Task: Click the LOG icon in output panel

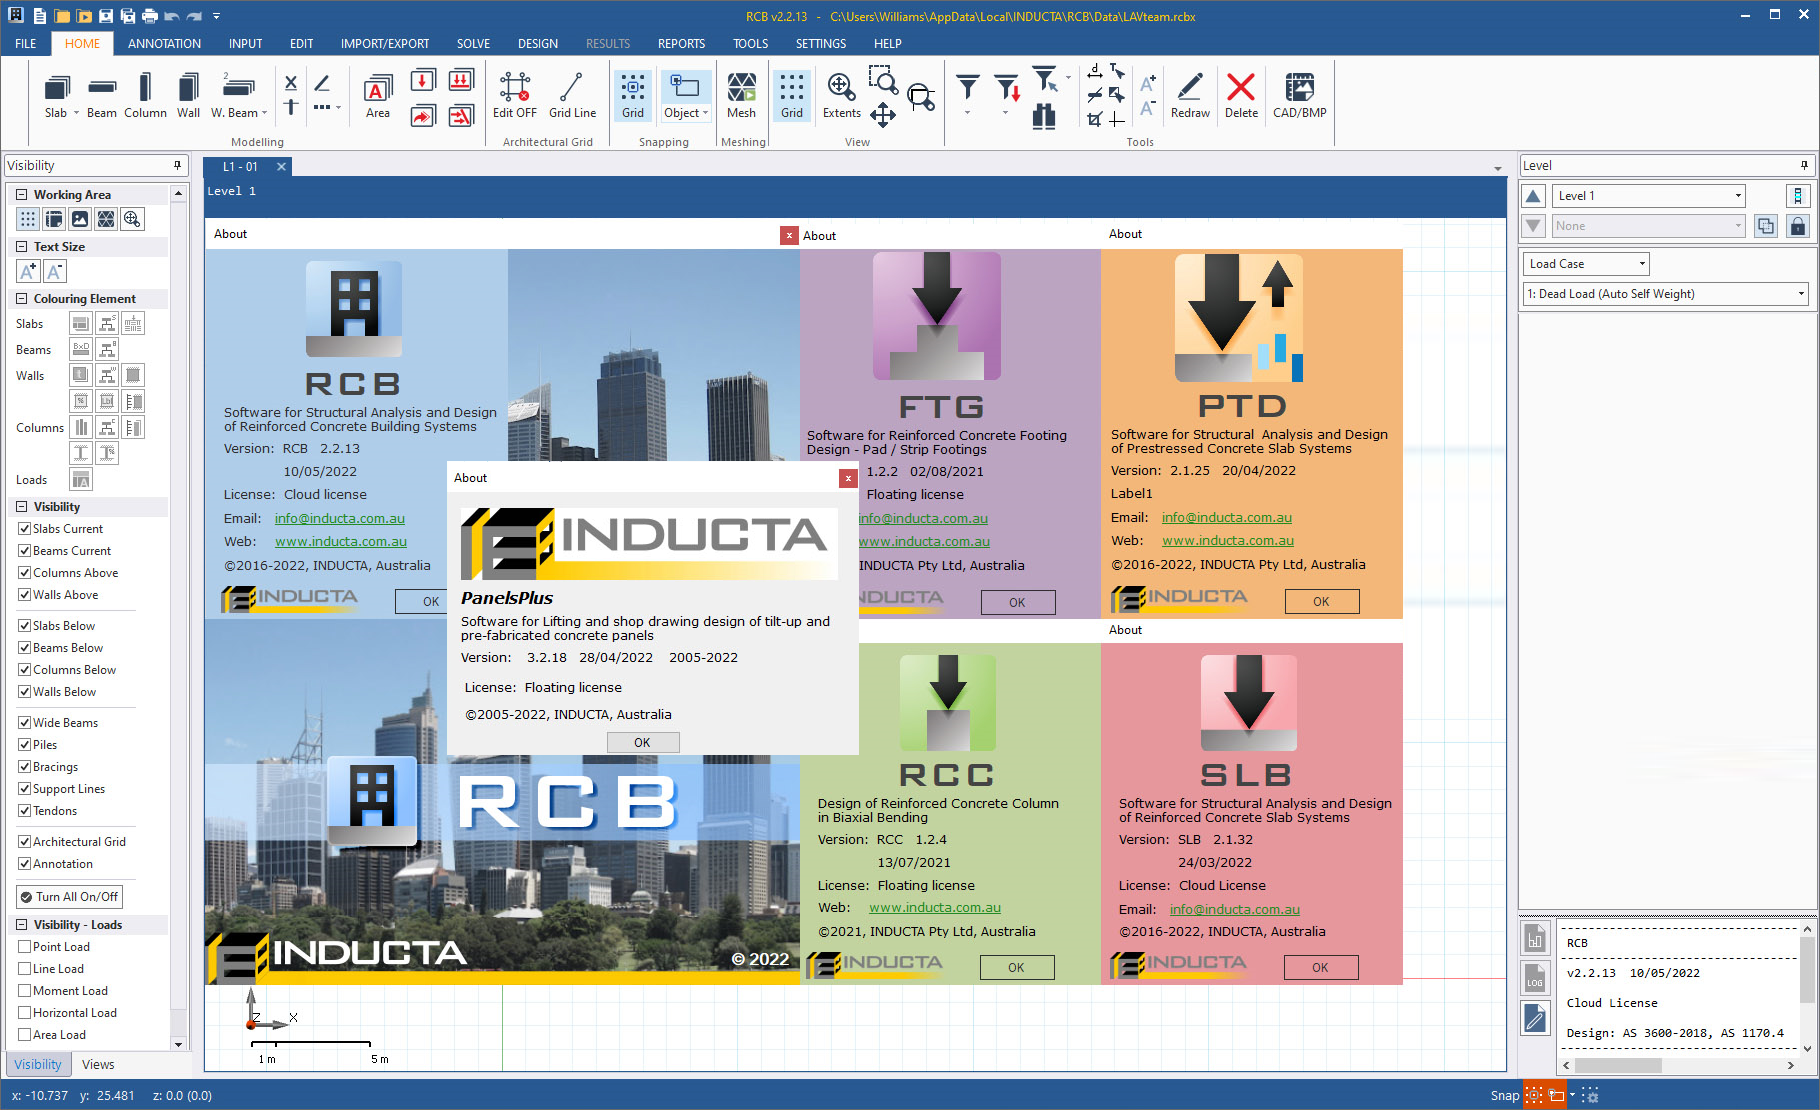Action: pos(1535,978)
